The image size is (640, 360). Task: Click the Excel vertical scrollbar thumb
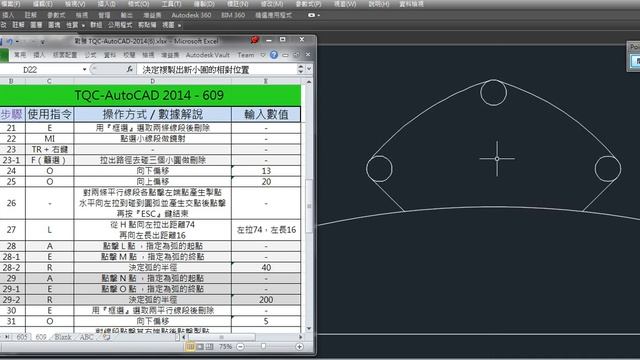click(309, 205)
